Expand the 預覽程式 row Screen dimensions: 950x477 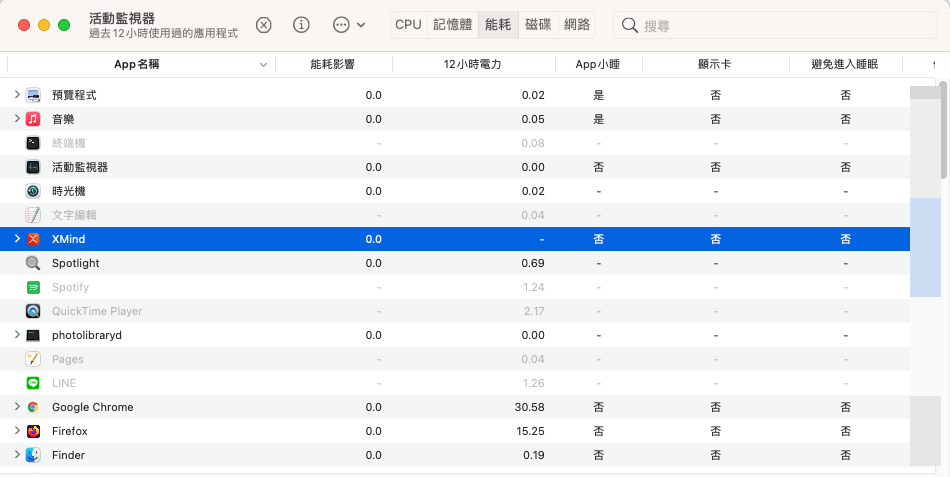[17, 95]
